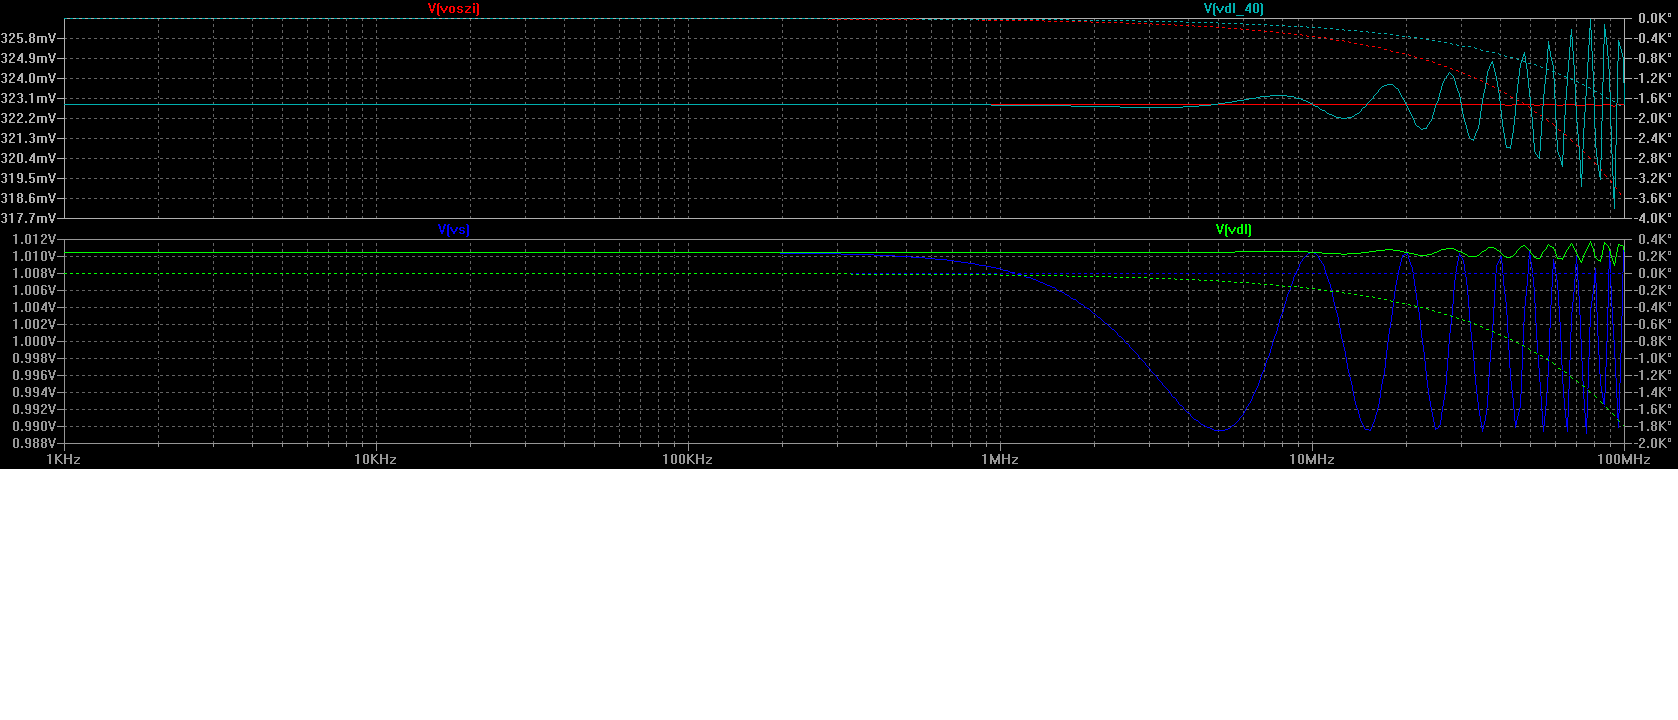The image size is (1678, 720).
Task: Select the 0.996V axis label
Action: coord(34,375)
